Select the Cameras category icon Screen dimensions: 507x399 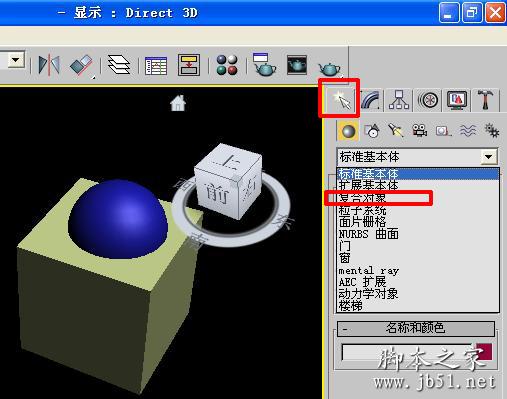point(419,131)
